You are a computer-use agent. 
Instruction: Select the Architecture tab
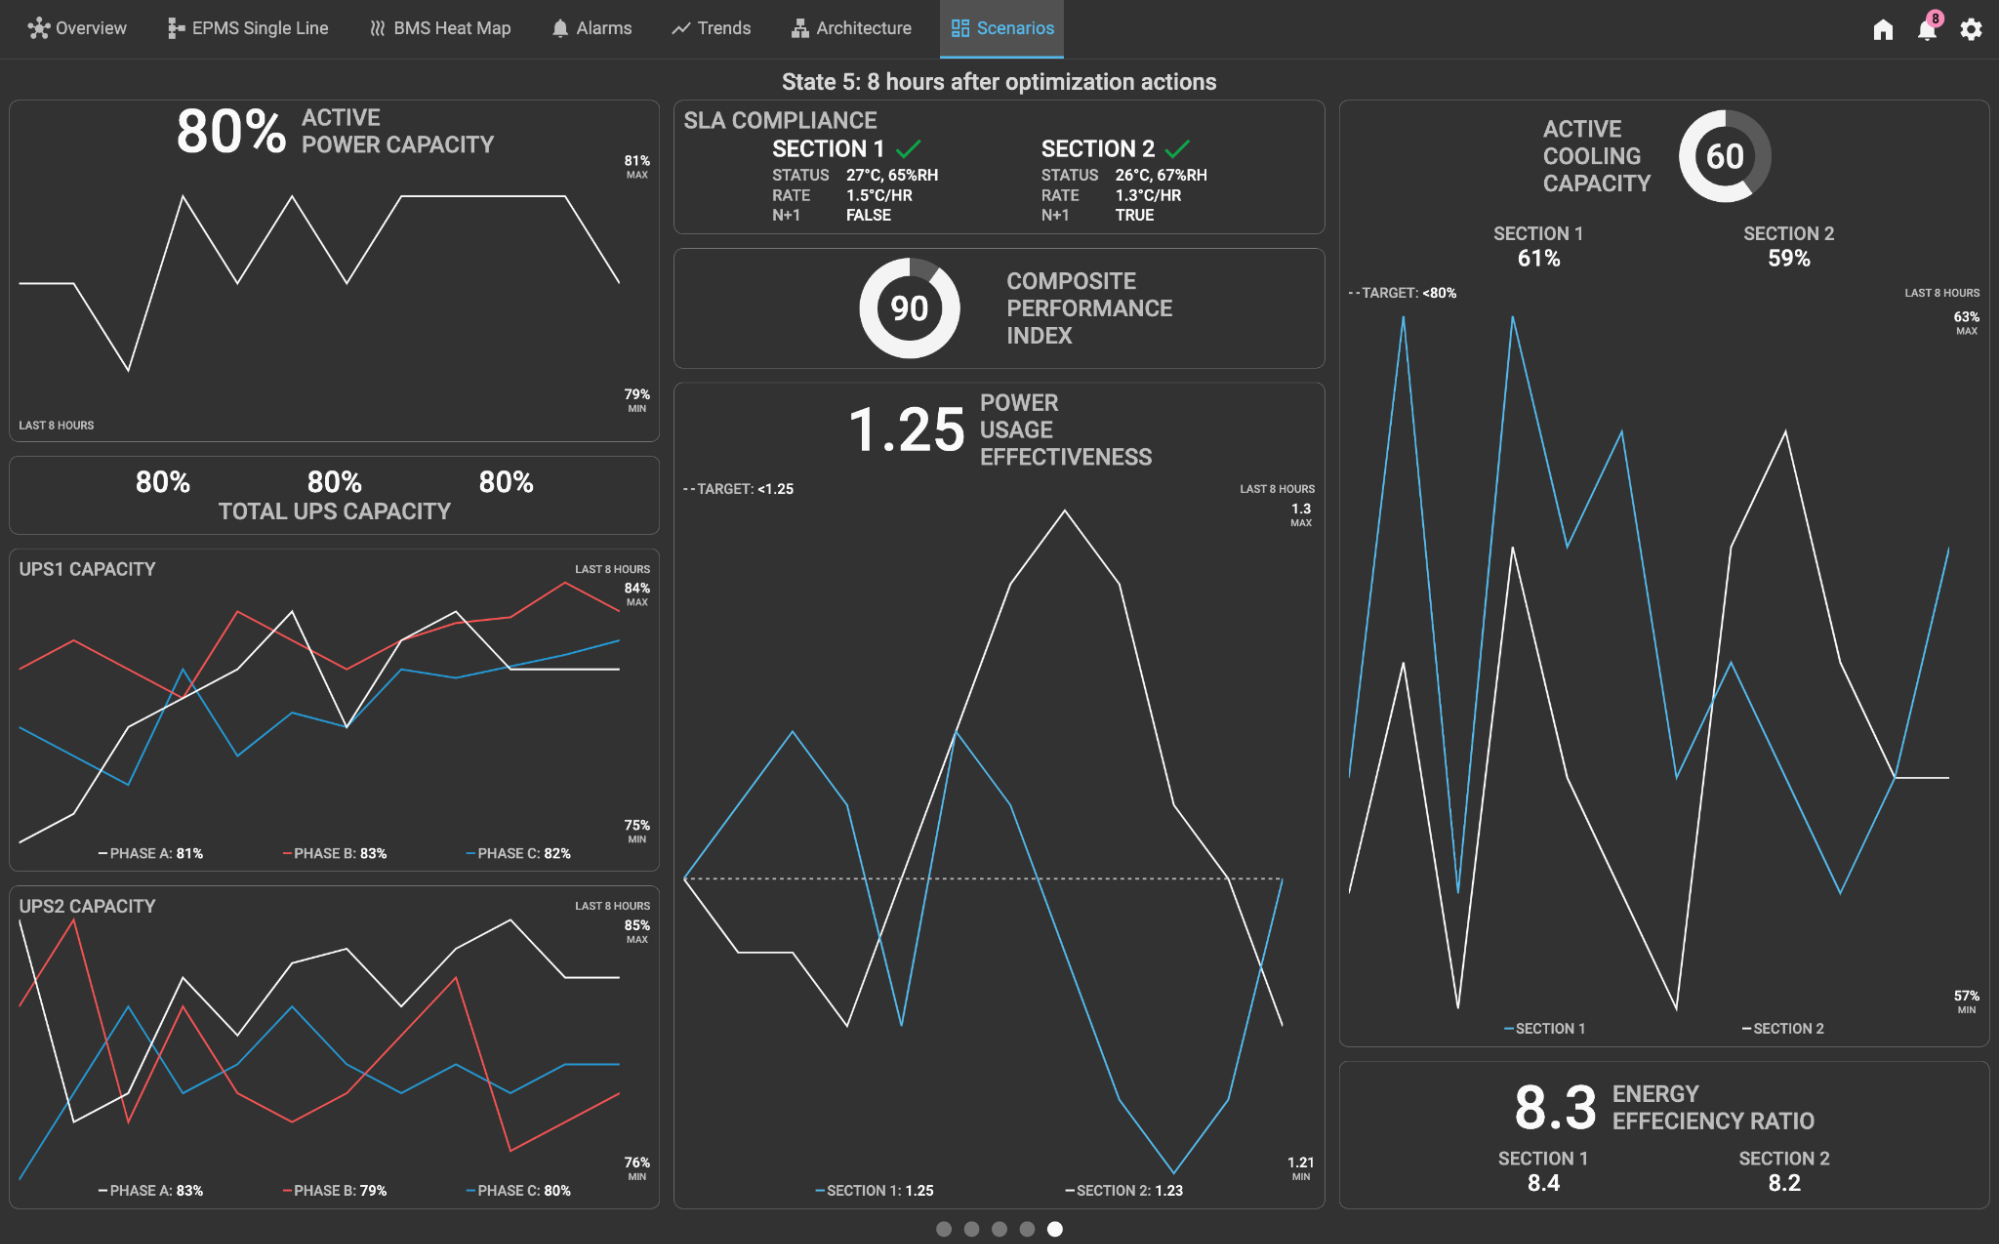pyautogui.click(x=851, y=28)
